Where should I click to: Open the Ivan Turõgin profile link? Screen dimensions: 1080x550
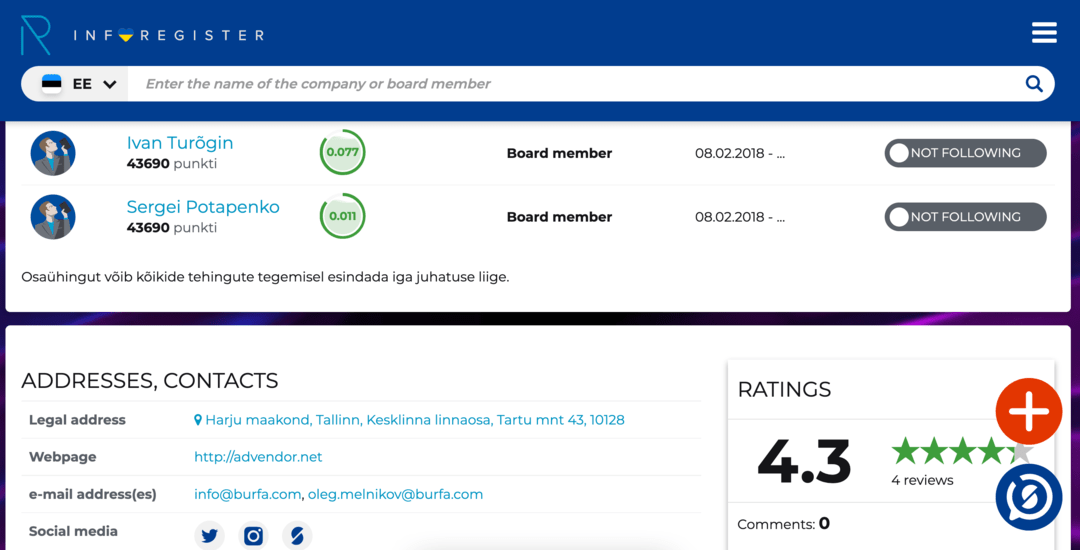click(180, 143)
